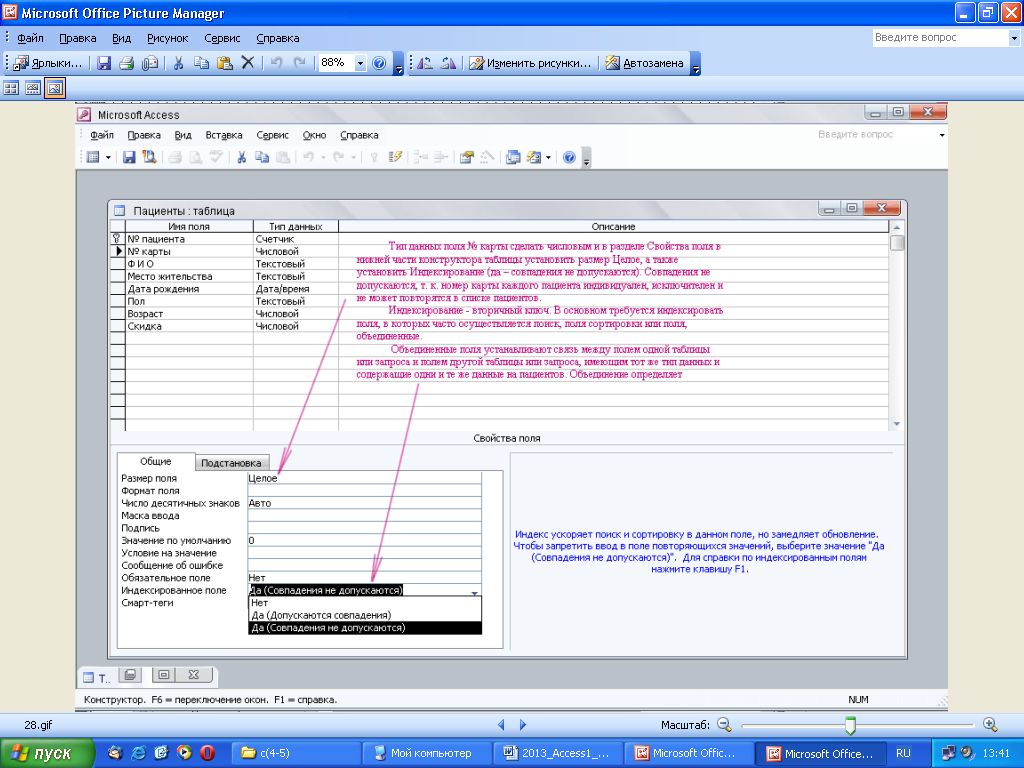This screenshot has height=768, width=1024.
Task: Redo the action in Picture Manager
Action: (300, 63)
